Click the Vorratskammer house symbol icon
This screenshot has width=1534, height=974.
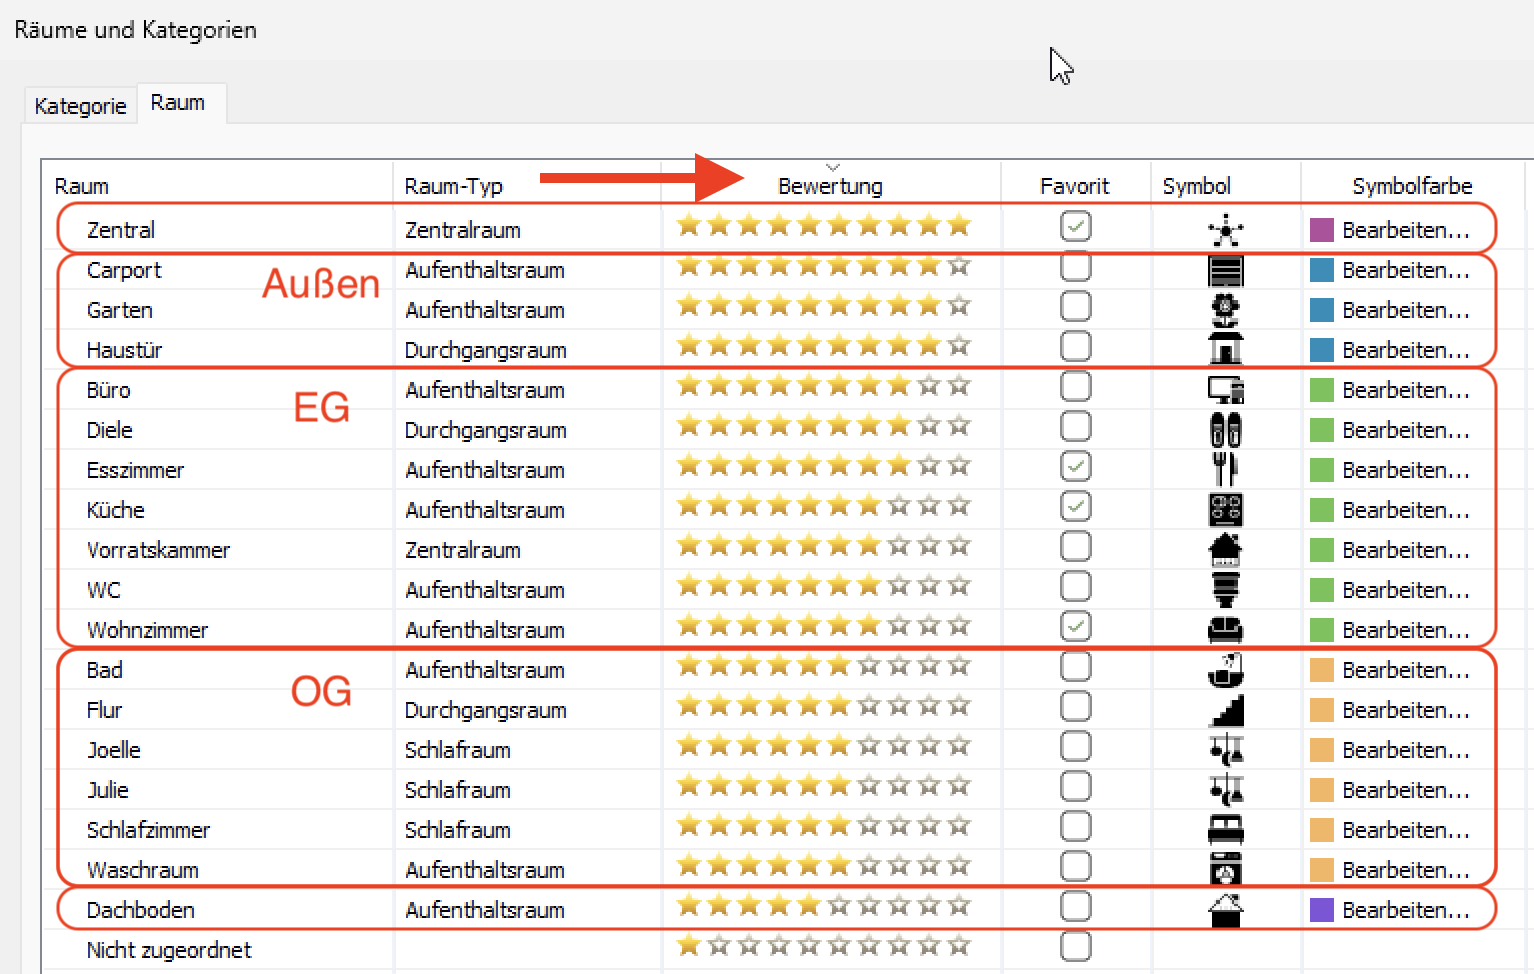1225,550
